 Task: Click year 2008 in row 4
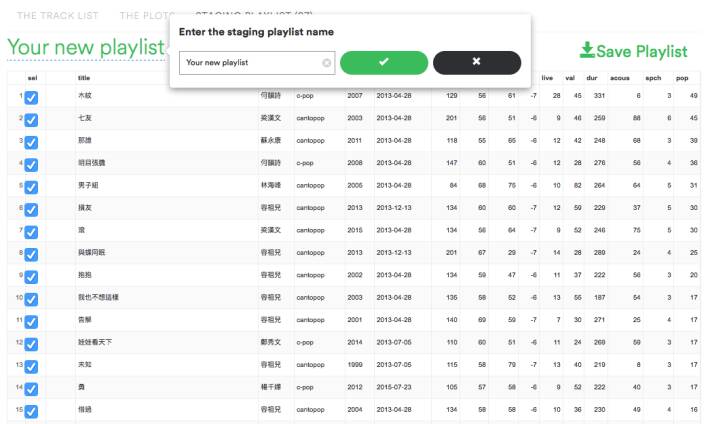click(x=355, y=163)
